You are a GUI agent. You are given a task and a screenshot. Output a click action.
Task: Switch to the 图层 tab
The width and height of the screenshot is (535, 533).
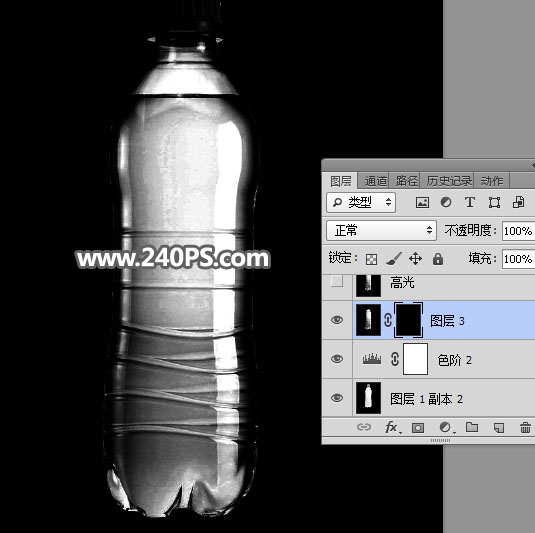click(x=340, y=181)
